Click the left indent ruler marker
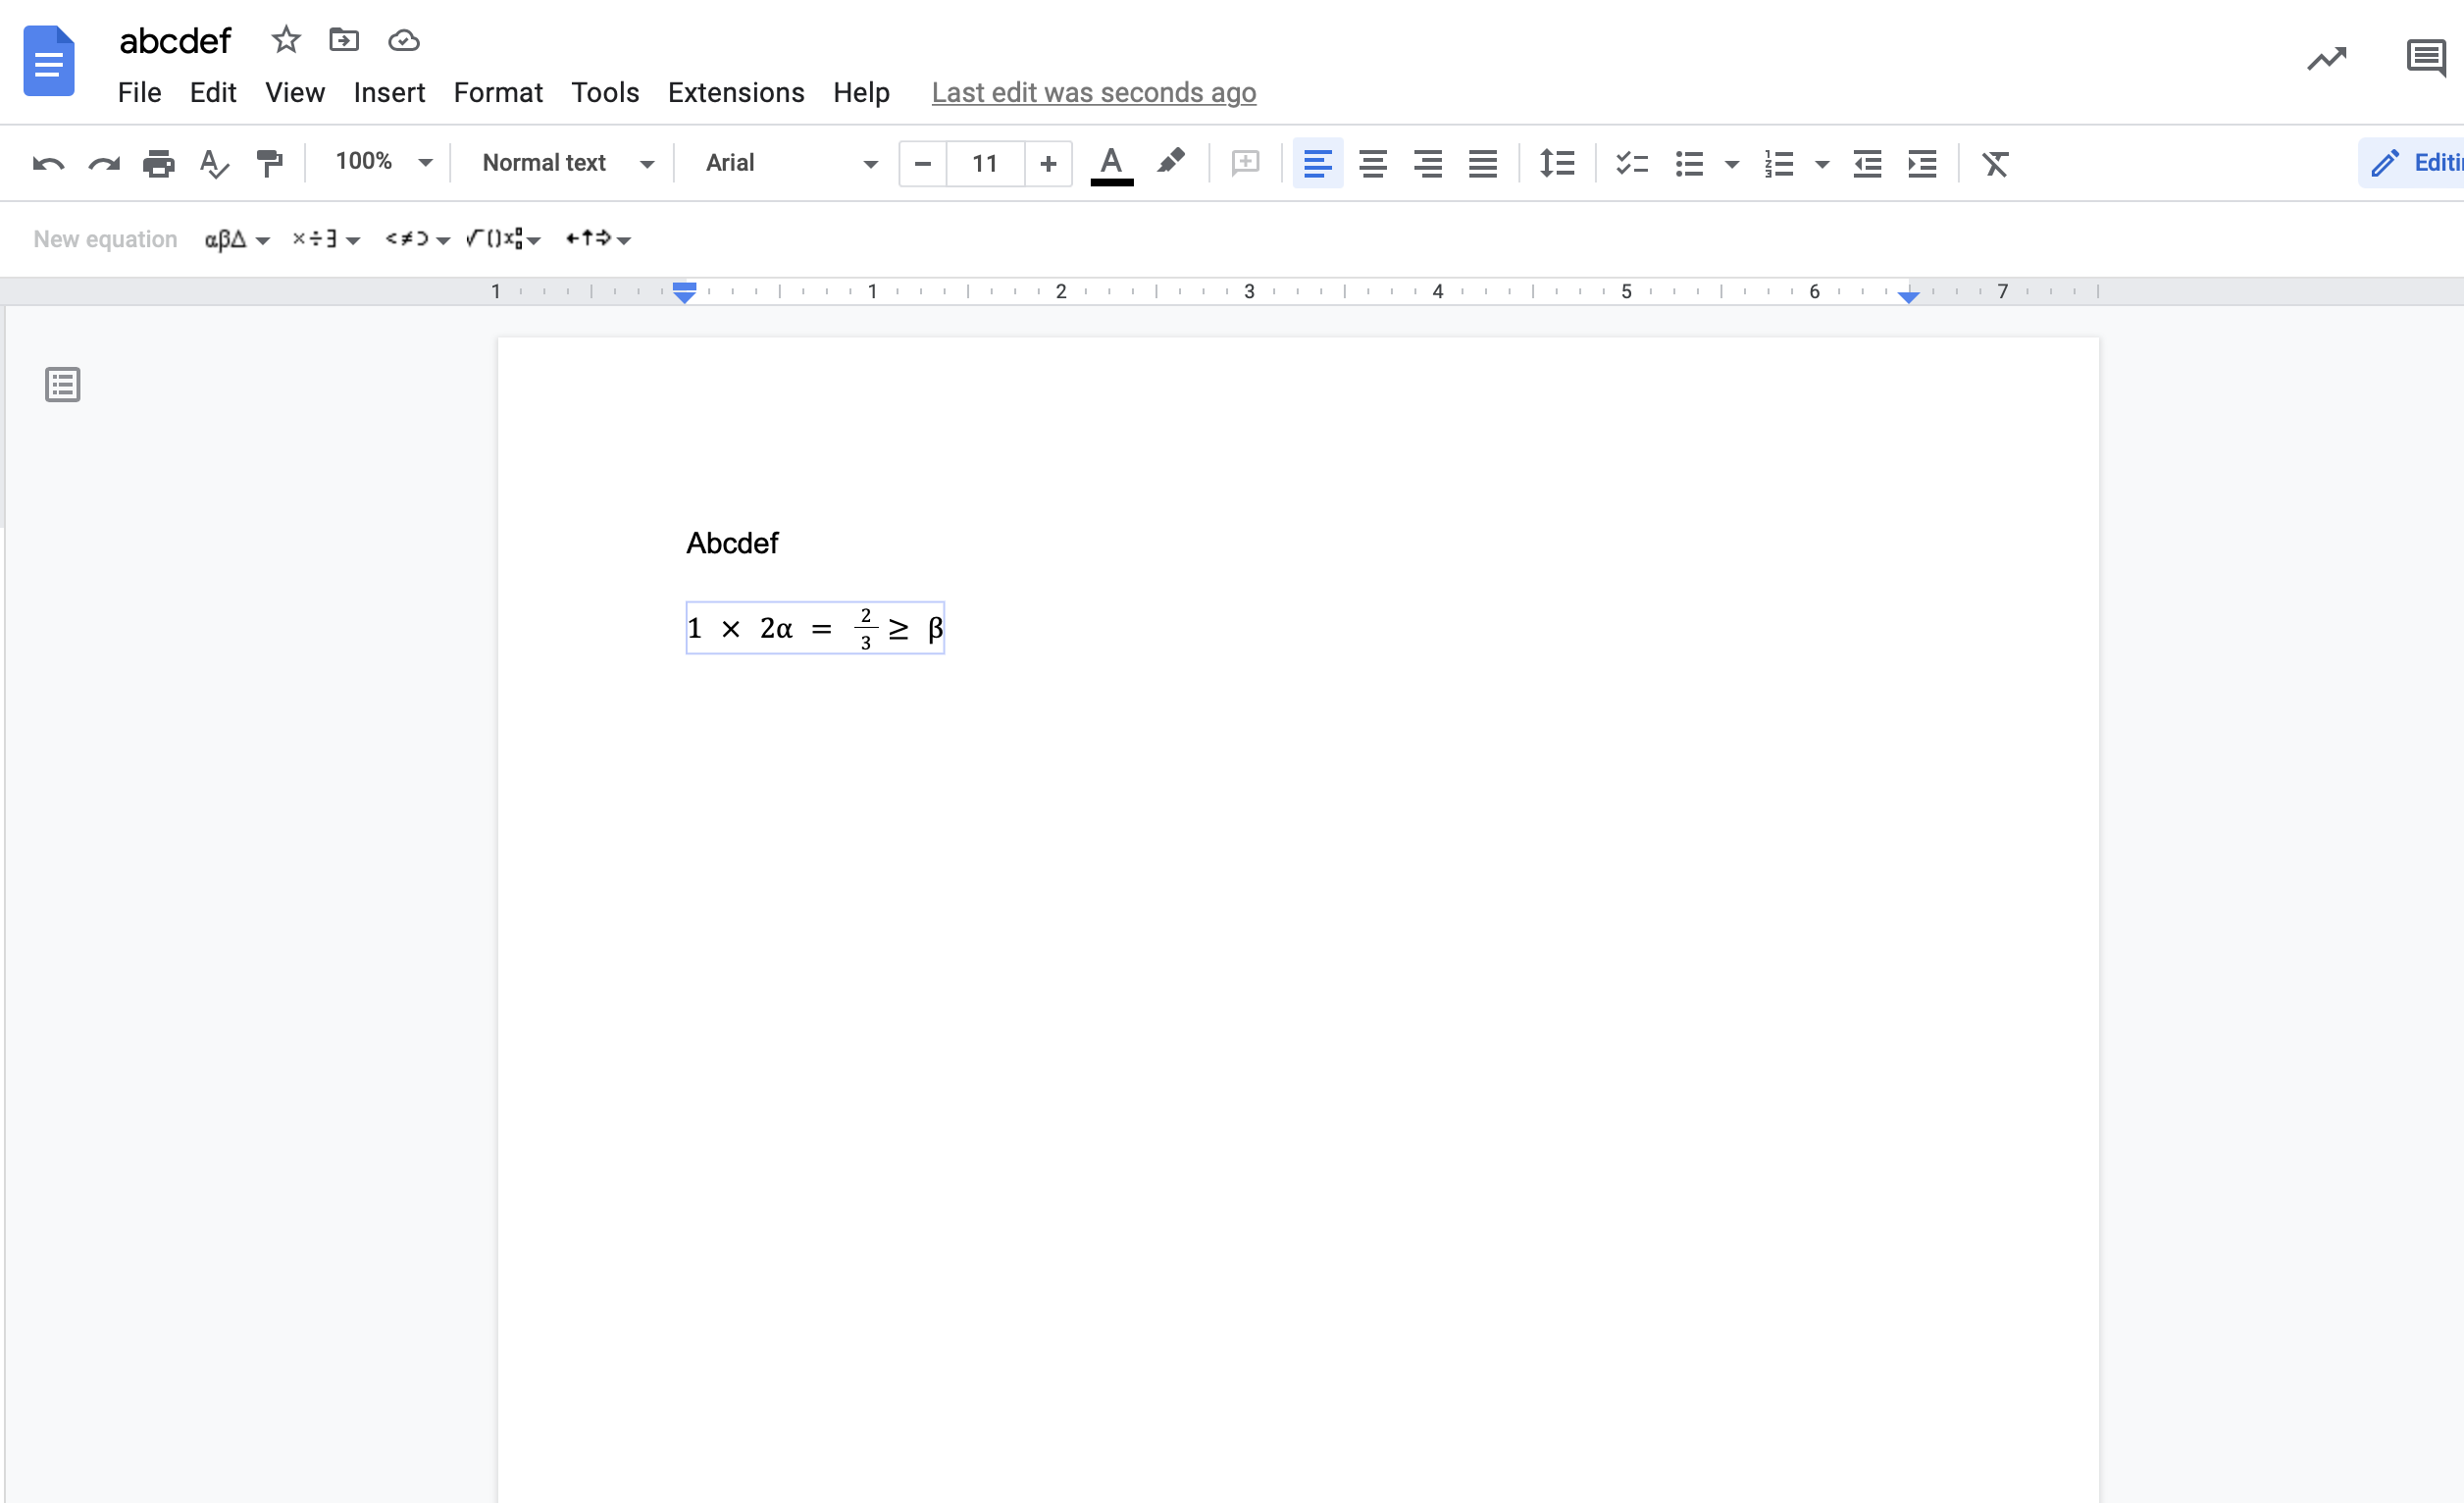 click(x=684, y=293)
